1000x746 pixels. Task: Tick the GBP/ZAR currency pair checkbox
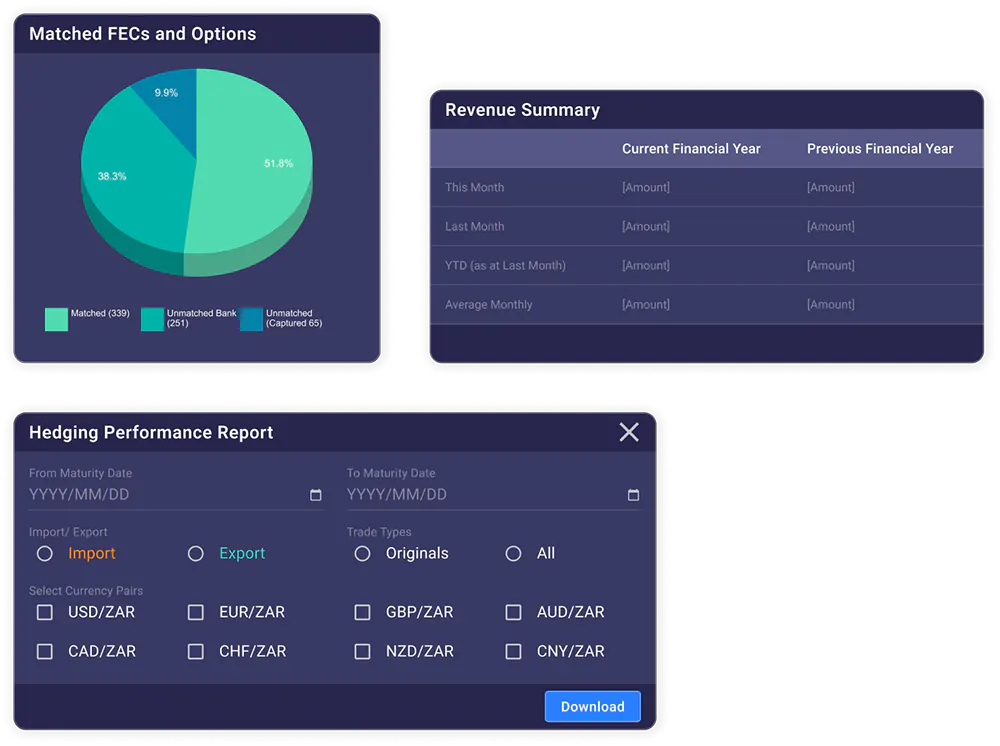pyautogui.click(x=363, y=612)
